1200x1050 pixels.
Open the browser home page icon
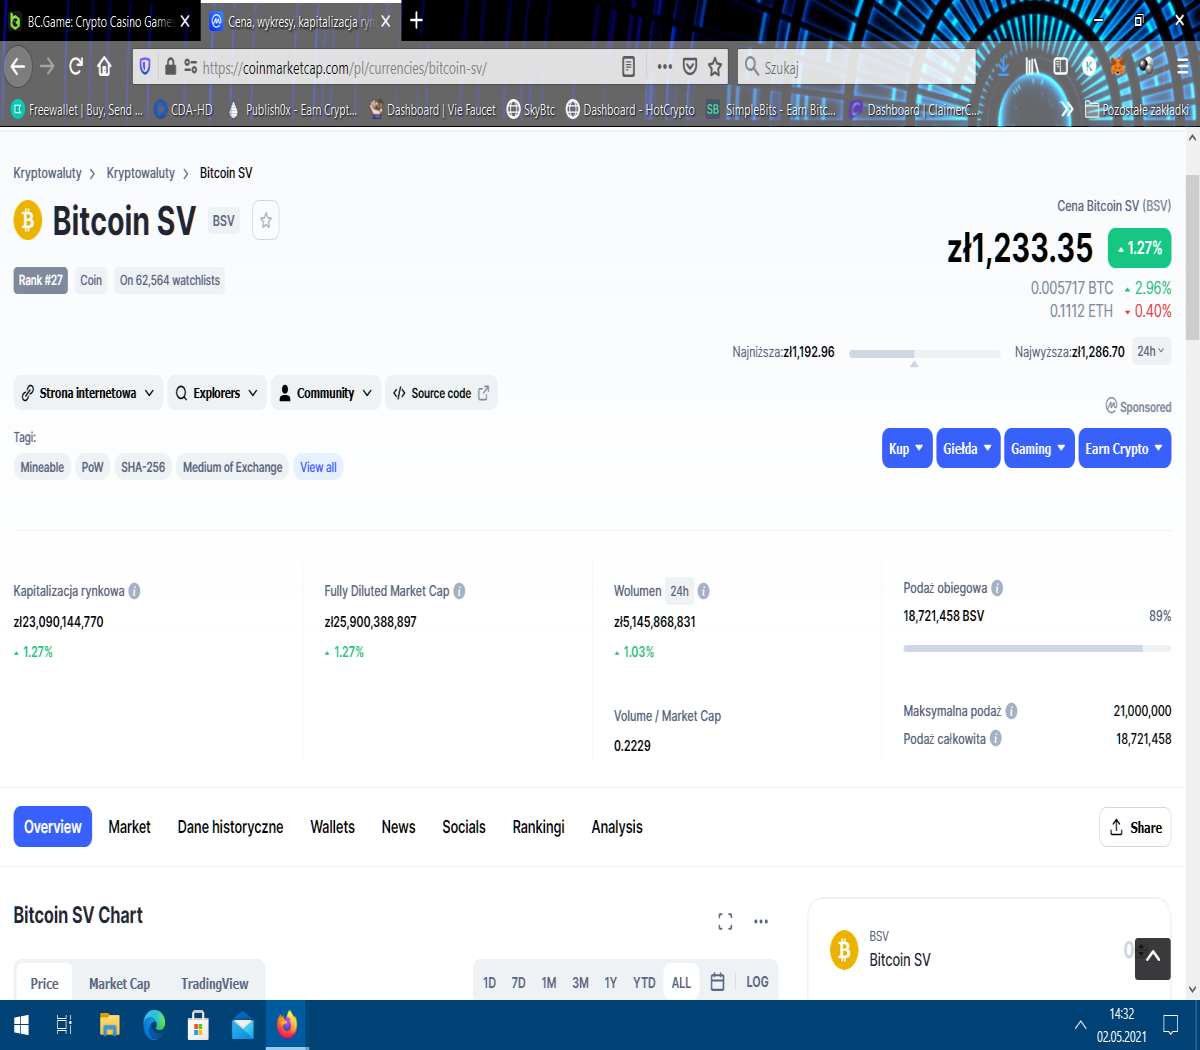point(104,67)
